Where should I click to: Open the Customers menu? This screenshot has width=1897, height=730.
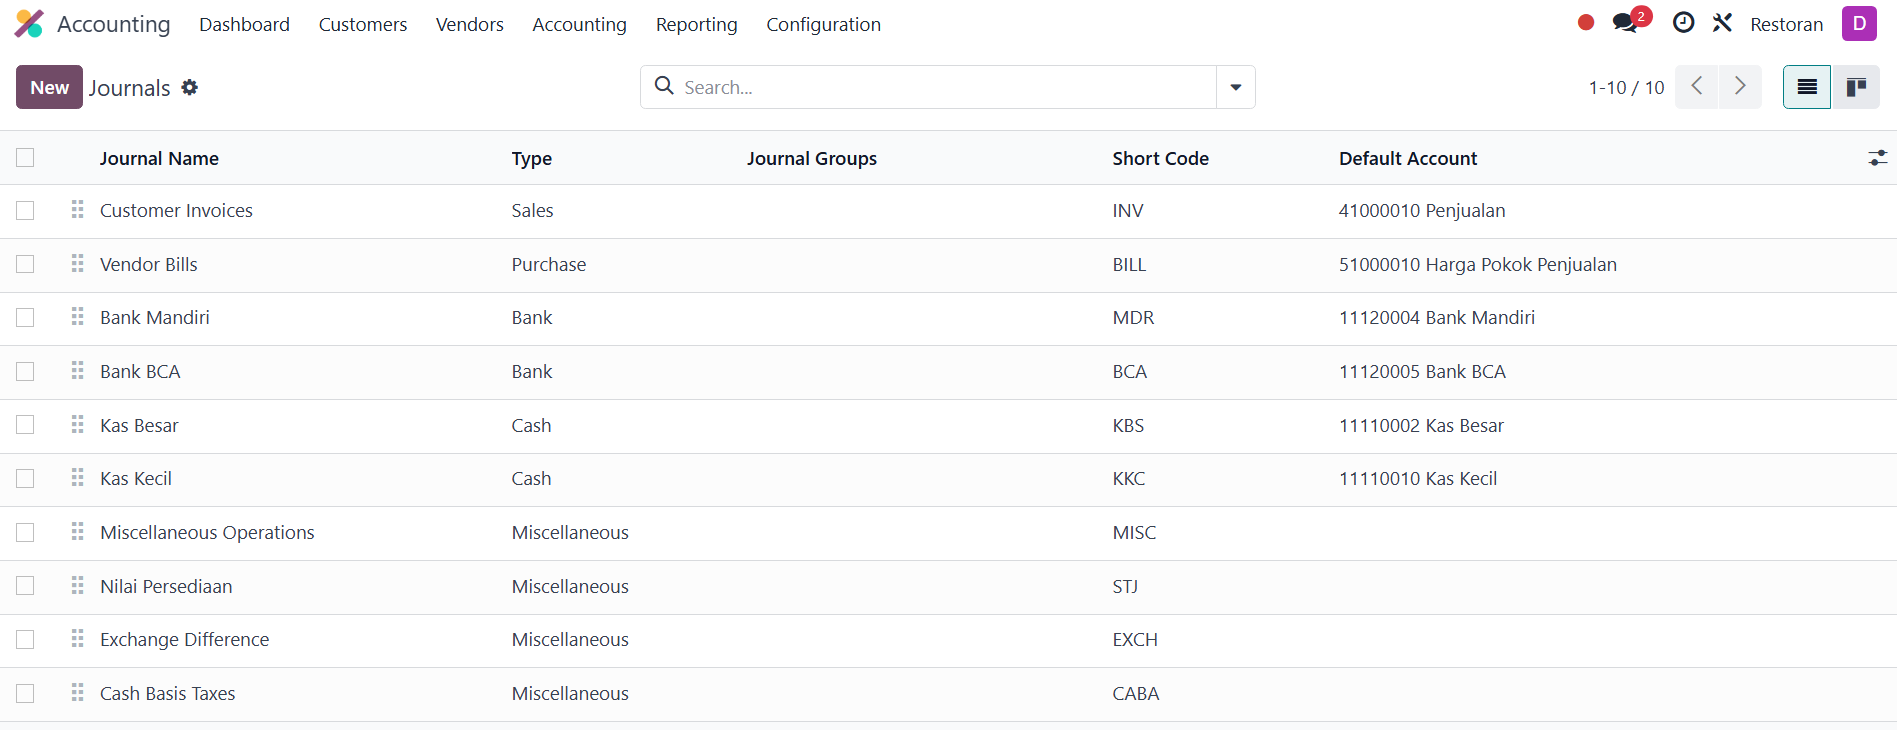click(363, 24)
